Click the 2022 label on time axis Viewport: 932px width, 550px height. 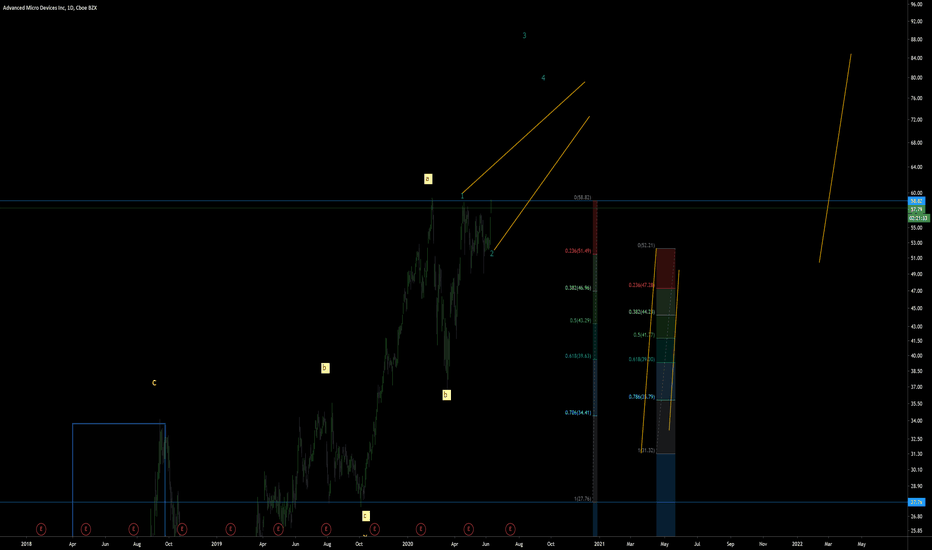click(797, 543)
